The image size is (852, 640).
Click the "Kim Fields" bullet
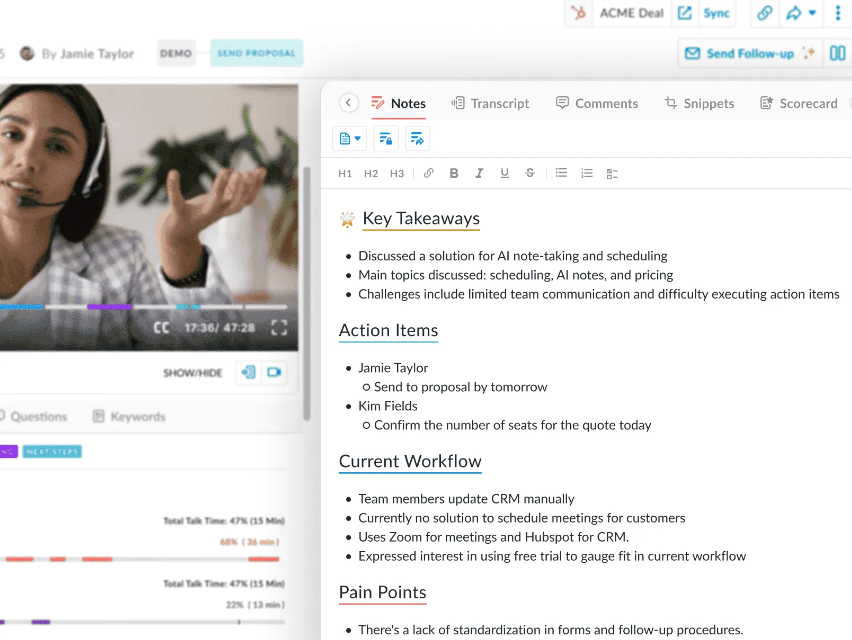[x=388, y=406]
